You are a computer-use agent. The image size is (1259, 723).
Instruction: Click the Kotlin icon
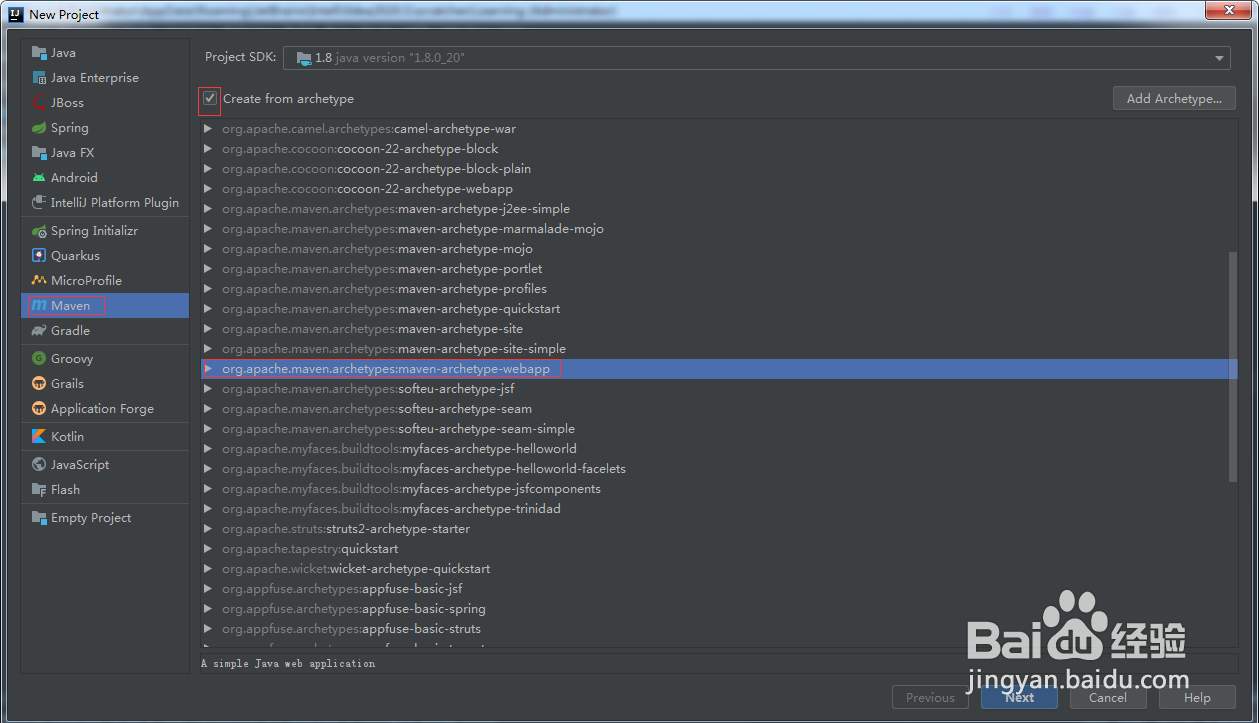[x=39, y=437]
